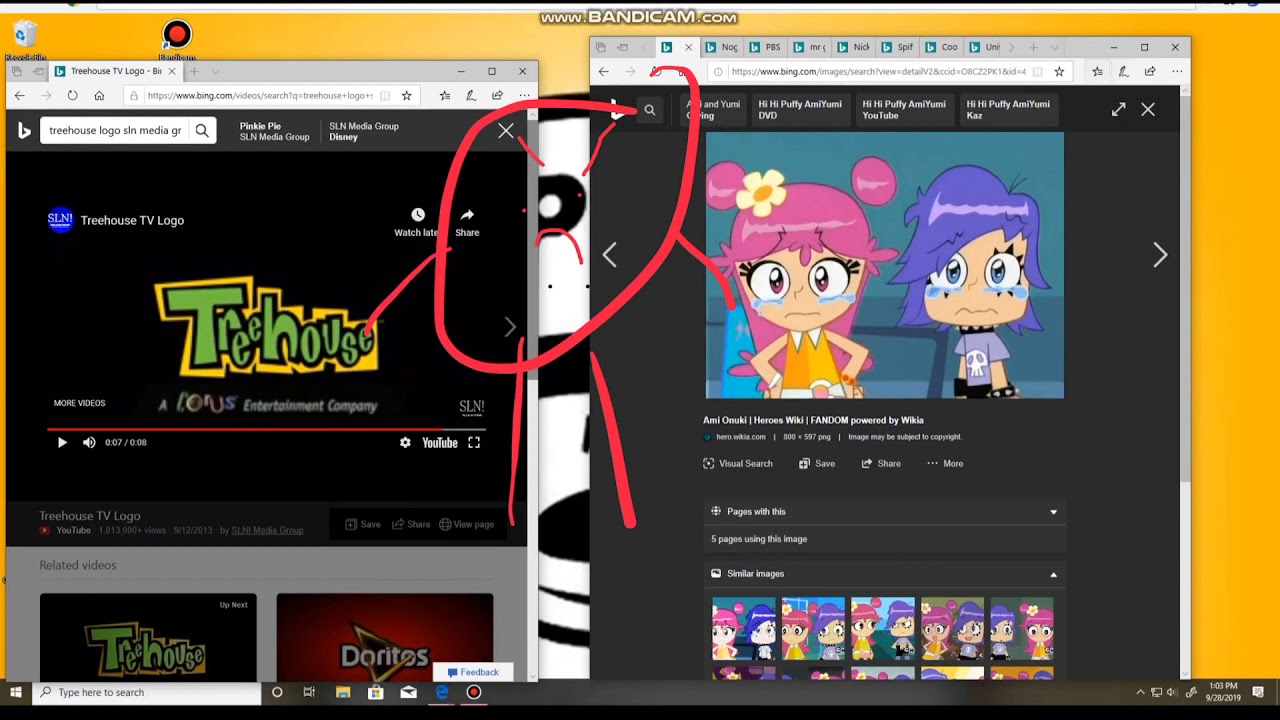Screen dimensions: 1280x720
Task: Click address bar in left Edge window
Action: tap(260, 95)
